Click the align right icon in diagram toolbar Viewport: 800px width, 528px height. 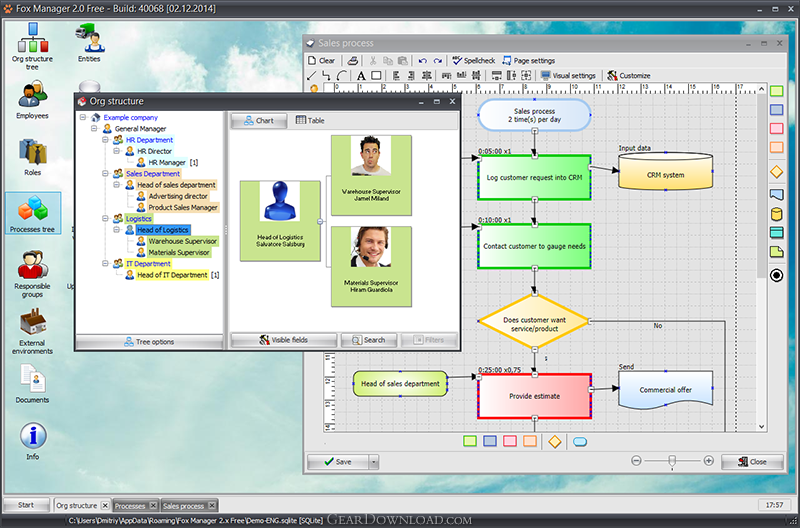[411, 76]
